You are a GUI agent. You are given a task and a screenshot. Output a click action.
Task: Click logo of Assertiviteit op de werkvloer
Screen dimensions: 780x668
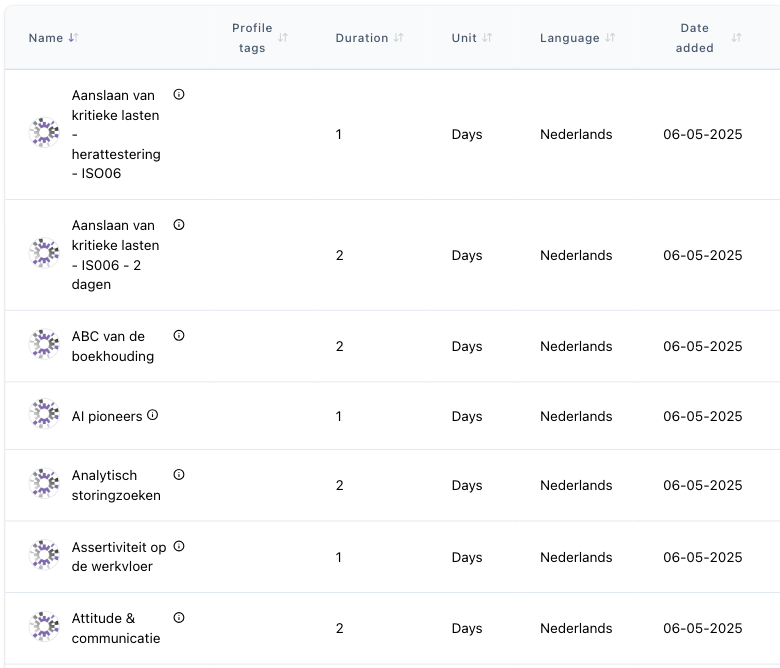(44, 555)
